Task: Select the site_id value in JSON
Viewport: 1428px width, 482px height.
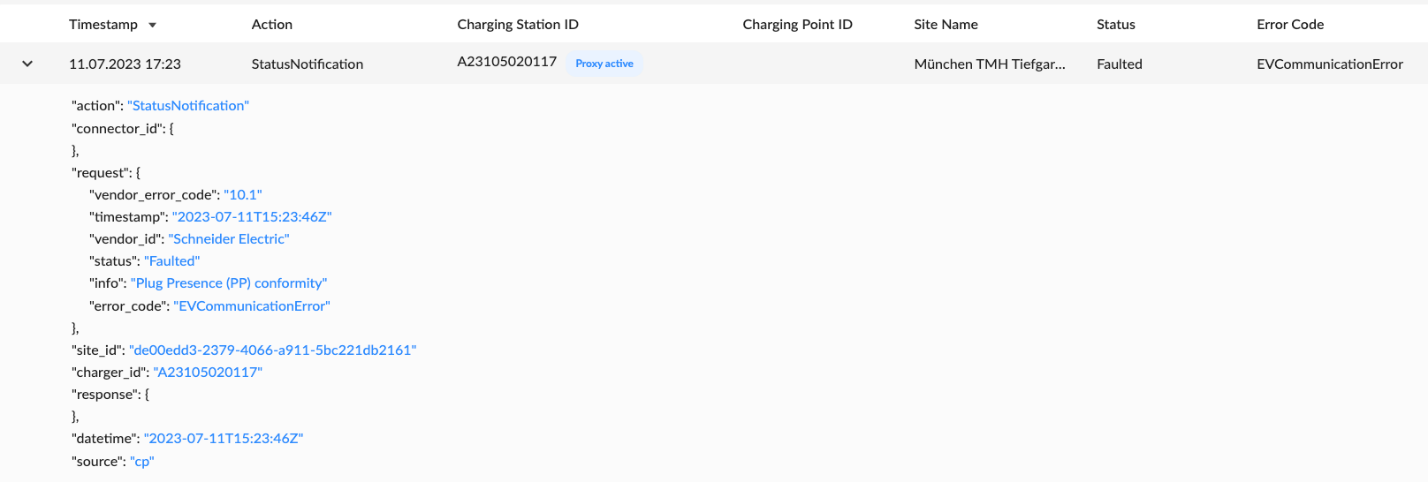Action: click(x=273, y=350)
